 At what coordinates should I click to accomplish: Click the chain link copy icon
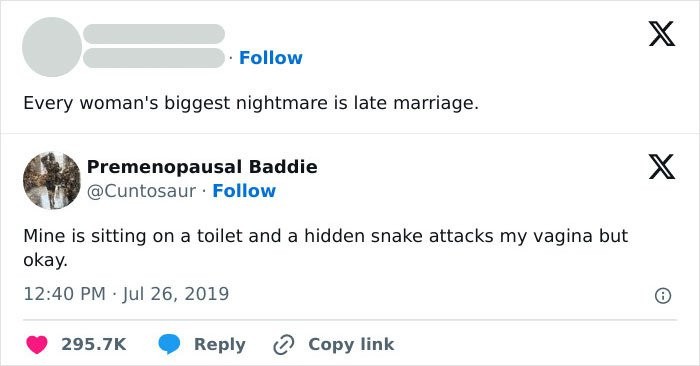point(283,345)
